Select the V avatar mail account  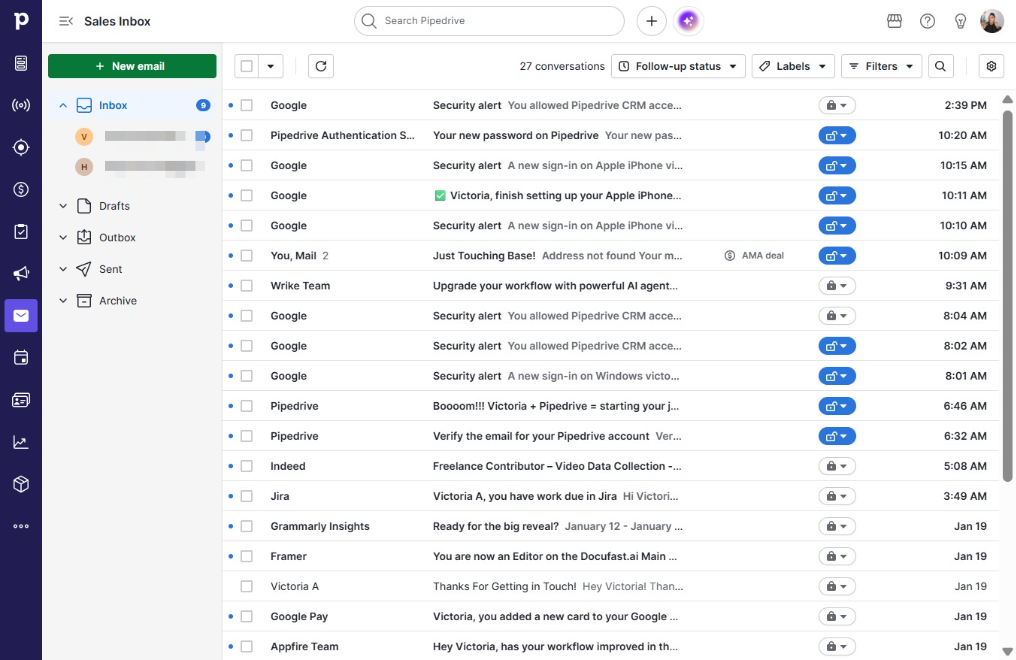tap(84, 137)
